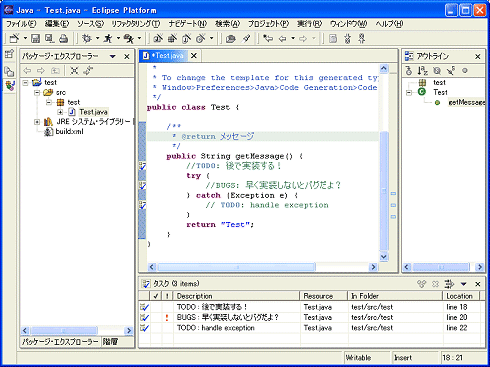Open the リファクタリング(T) menu
The image size is (490, 367).
click(136, 24)
